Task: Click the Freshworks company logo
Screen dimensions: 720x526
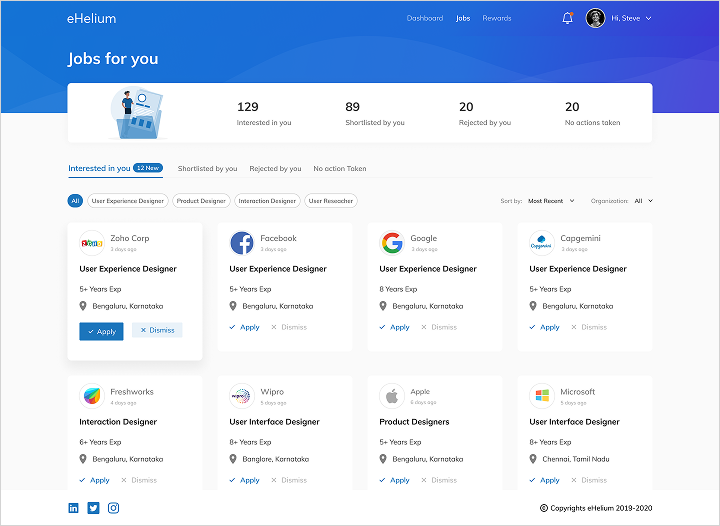Action: tap(92, 396)
